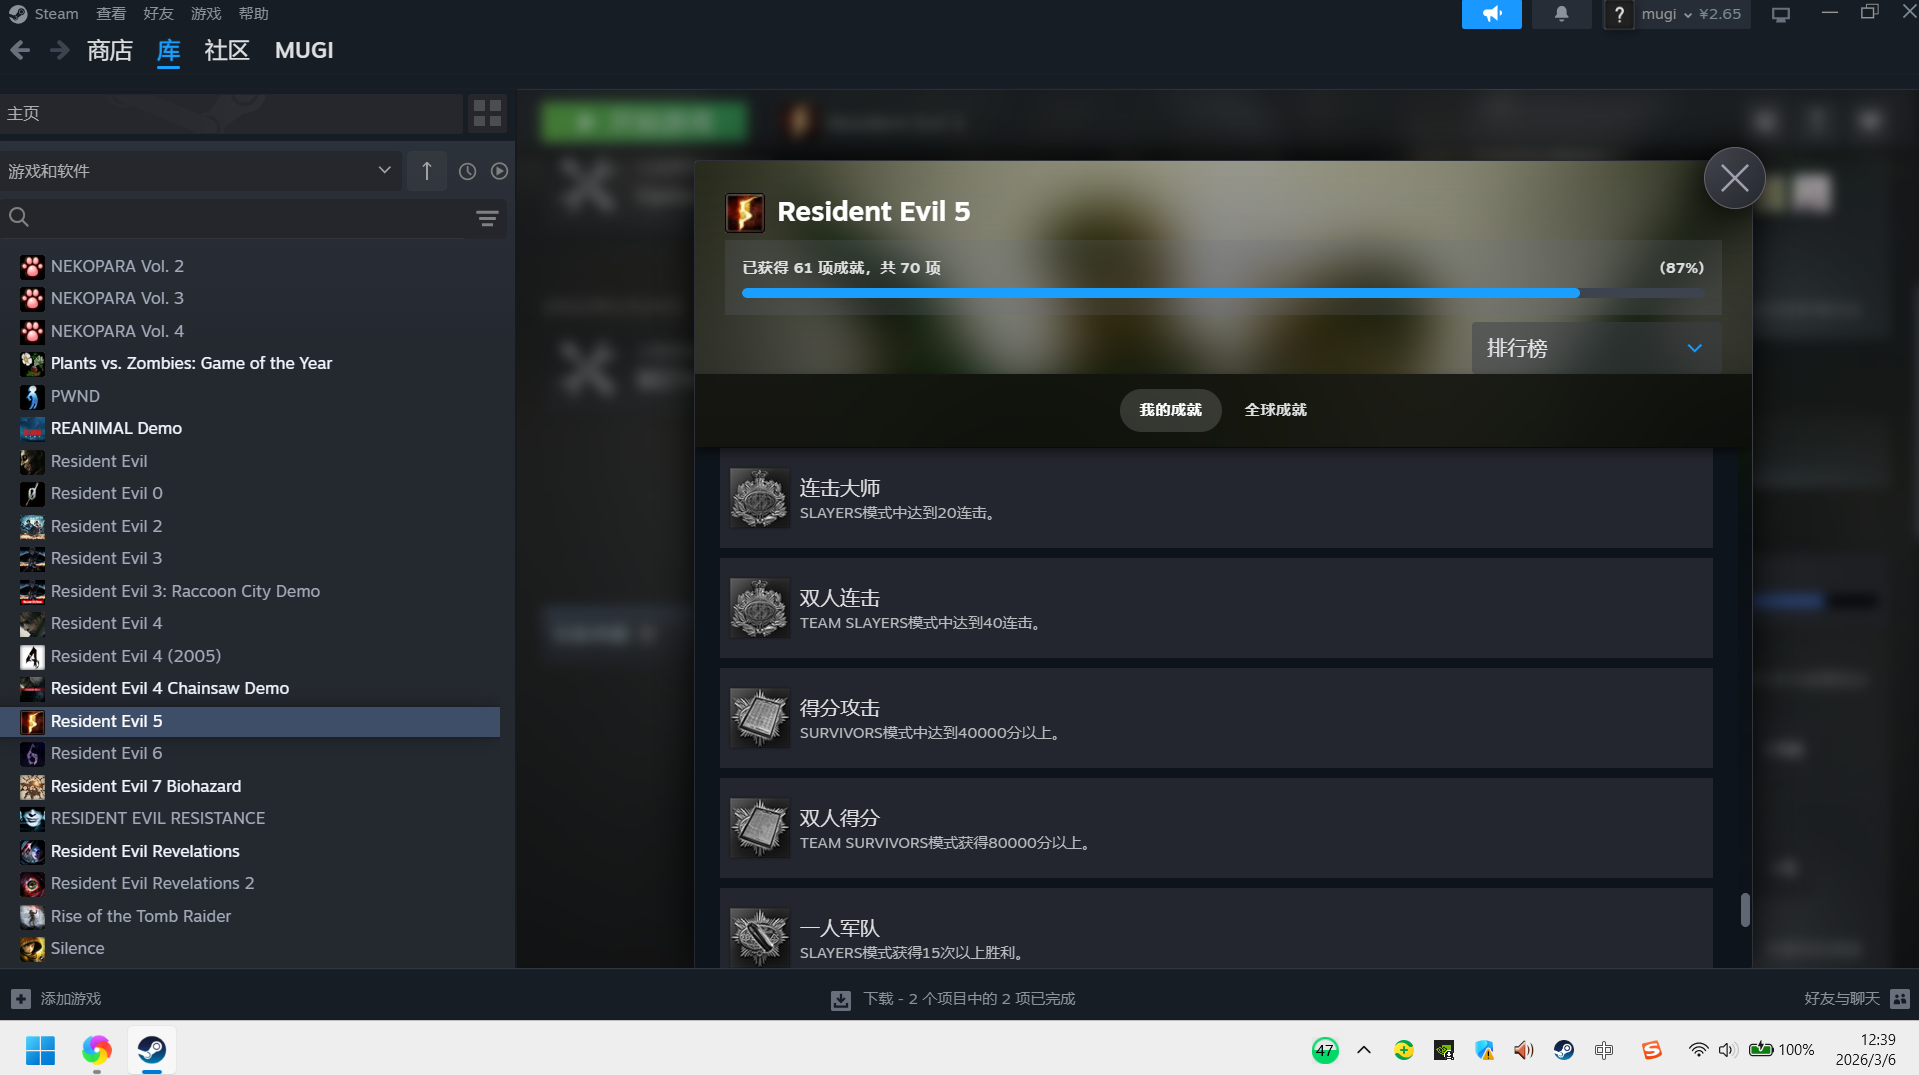1919x1075 pixels.
Task: Click the announcements megaphone icon
Action: [x=1491, y=14]
